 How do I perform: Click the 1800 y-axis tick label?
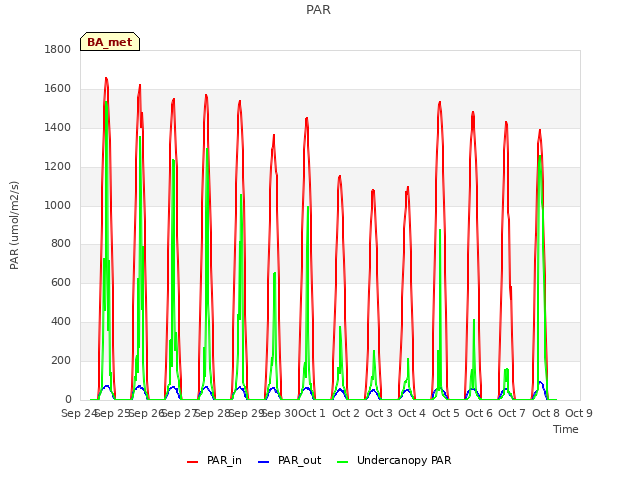pos(58,49)
